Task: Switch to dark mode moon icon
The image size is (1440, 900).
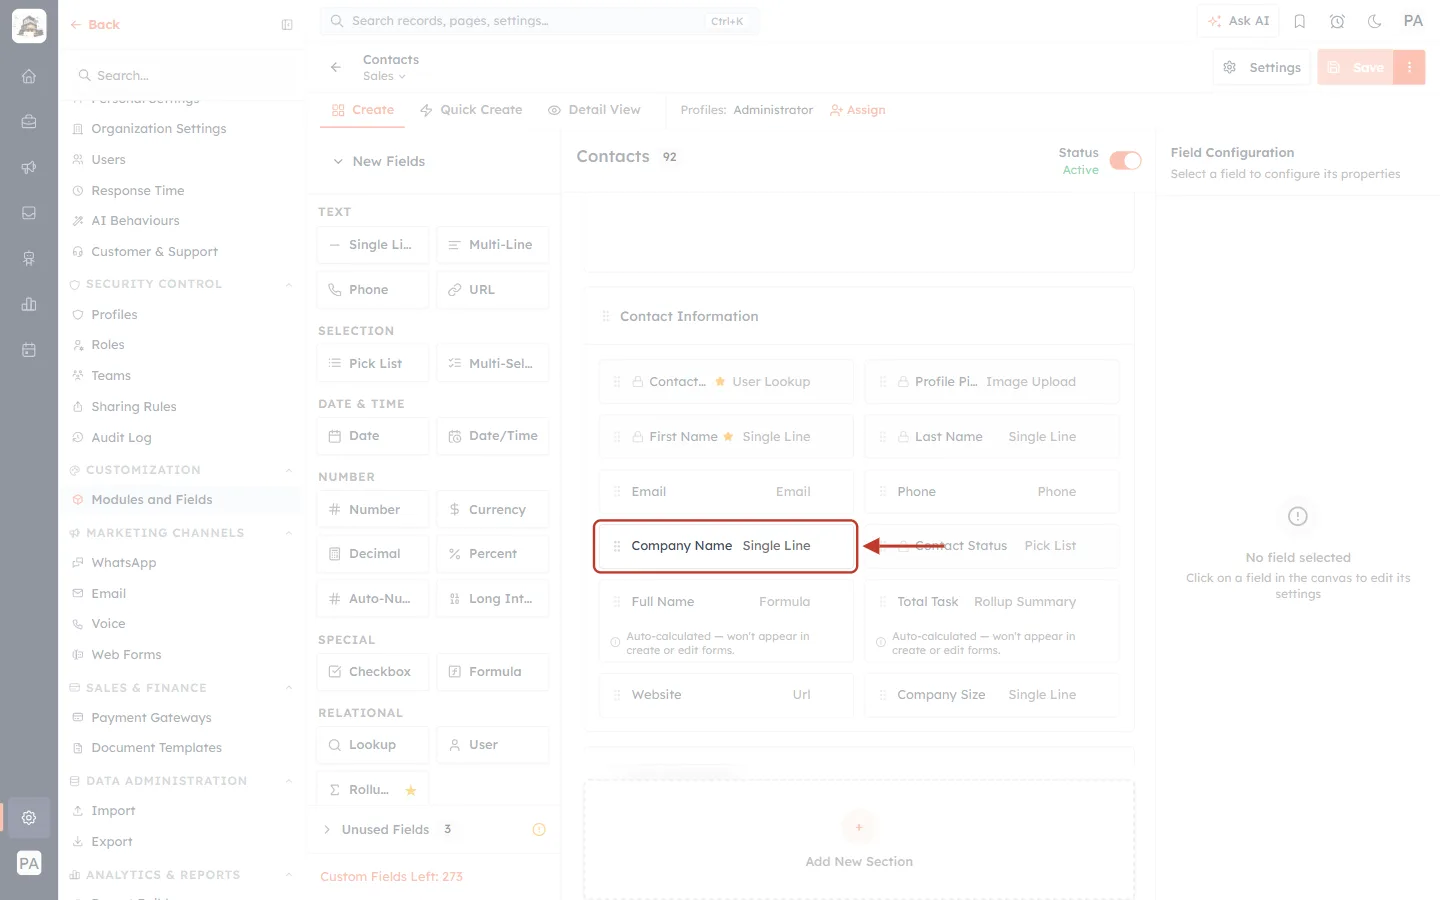Action: [x=1375, y=21]
